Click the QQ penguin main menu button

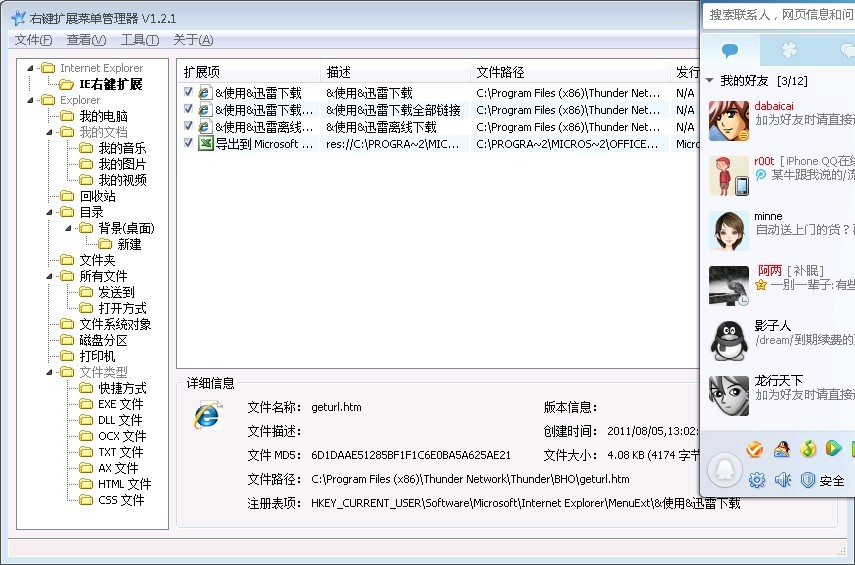725,470
